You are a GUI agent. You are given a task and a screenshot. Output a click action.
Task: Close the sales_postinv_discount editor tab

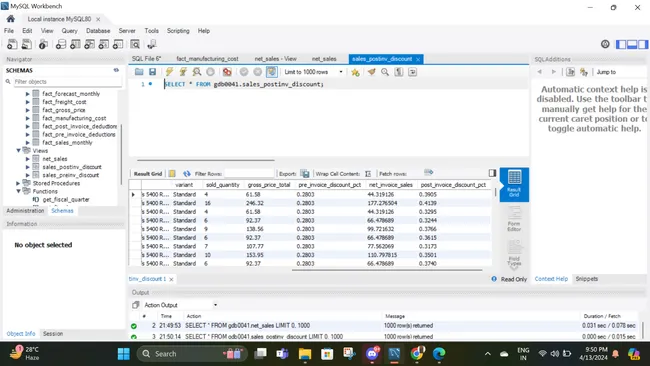pos(418,59)
